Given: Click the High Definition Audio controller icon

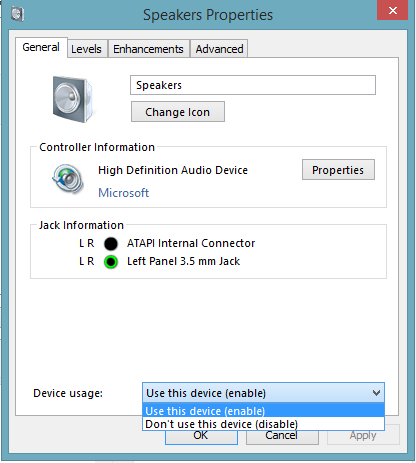Looking at the screenshot, I should (68, 179).
